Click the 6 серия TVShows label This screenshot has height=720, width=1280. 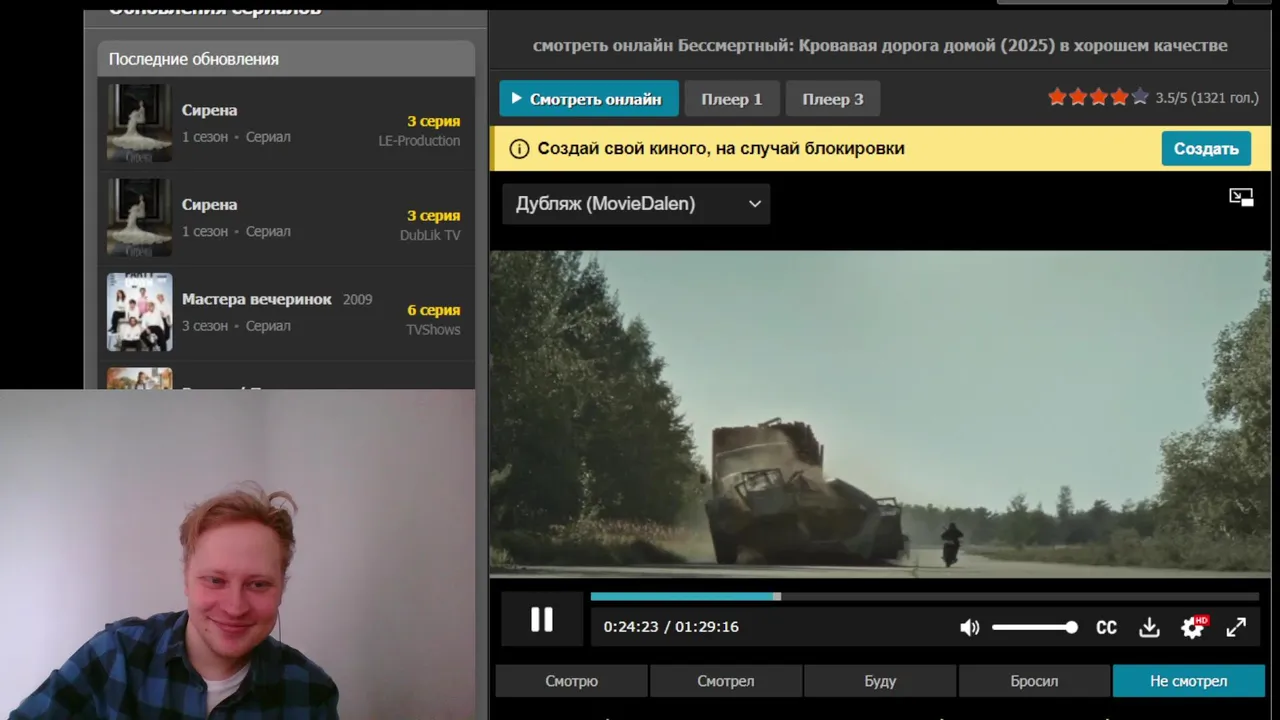click(433, 319)
